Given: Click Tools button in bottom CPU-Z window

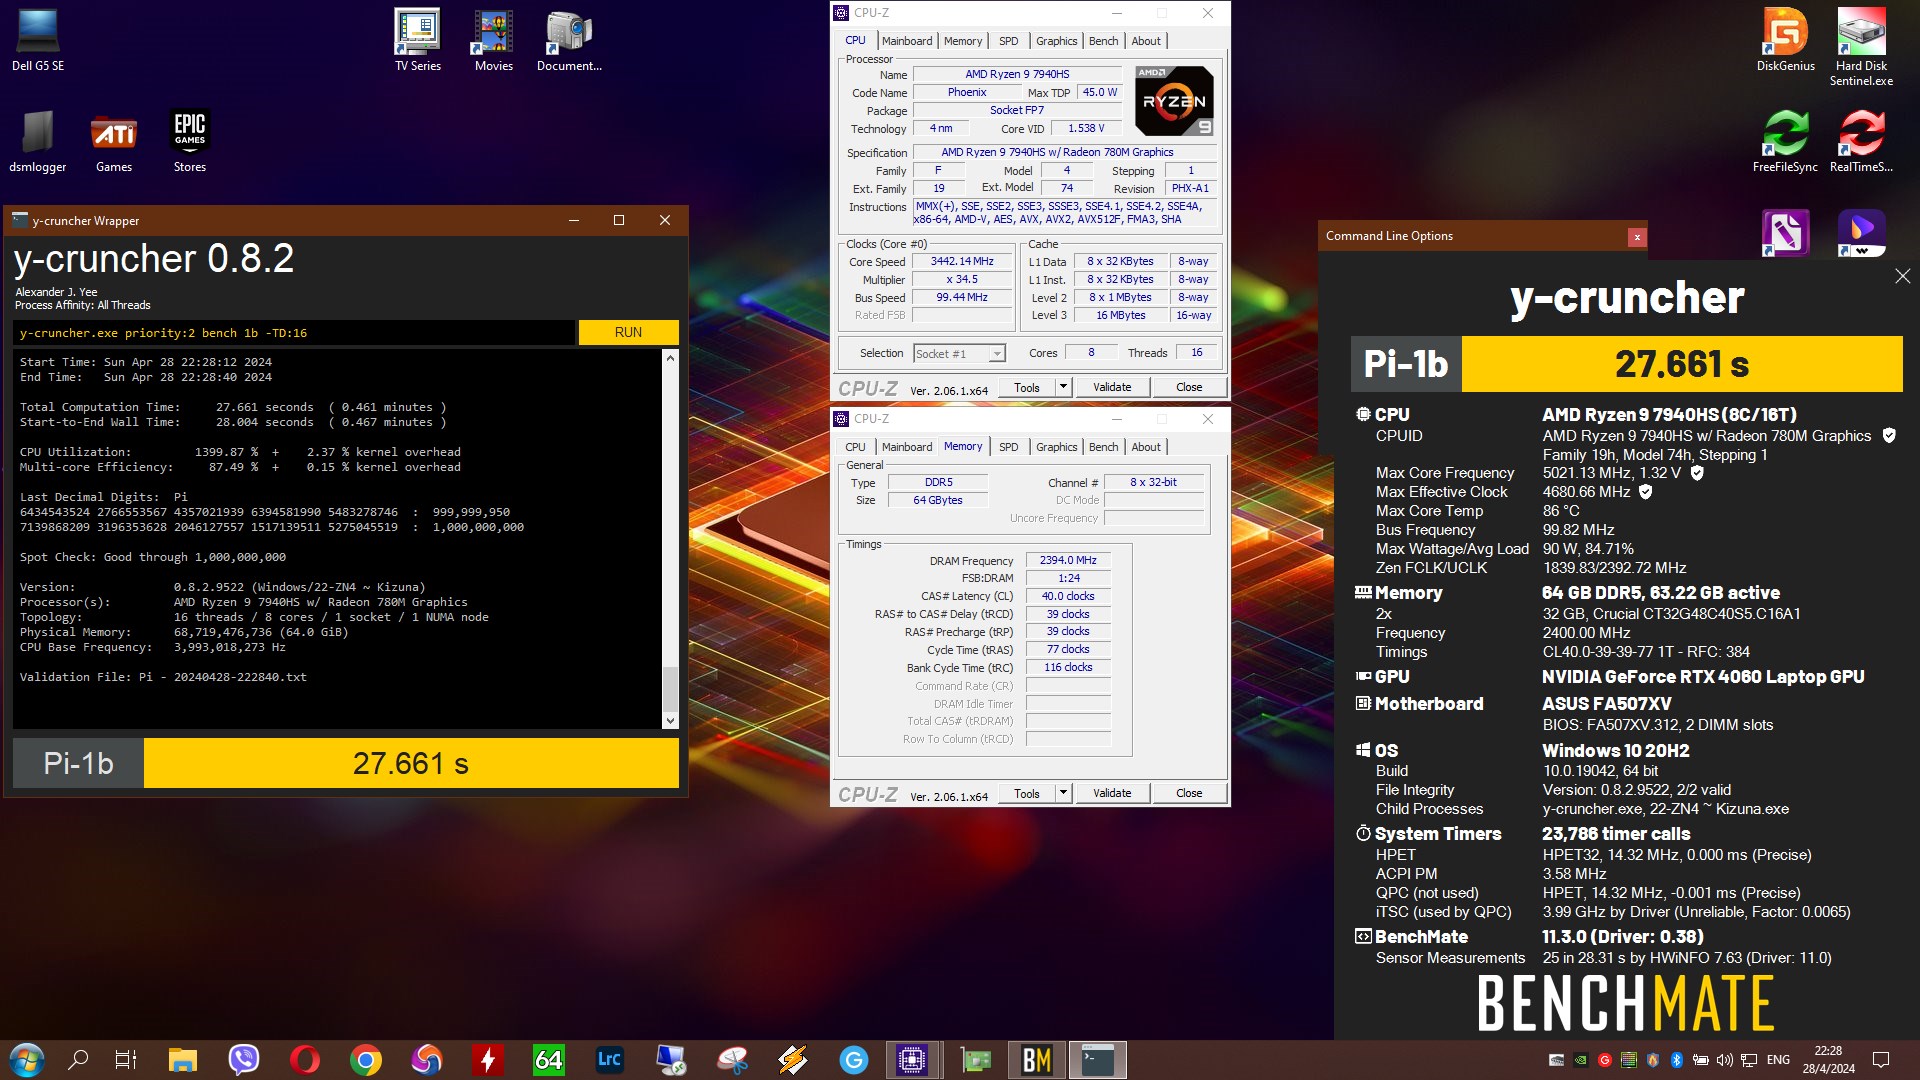Looking at the screenshot, I should point(1027,793).
